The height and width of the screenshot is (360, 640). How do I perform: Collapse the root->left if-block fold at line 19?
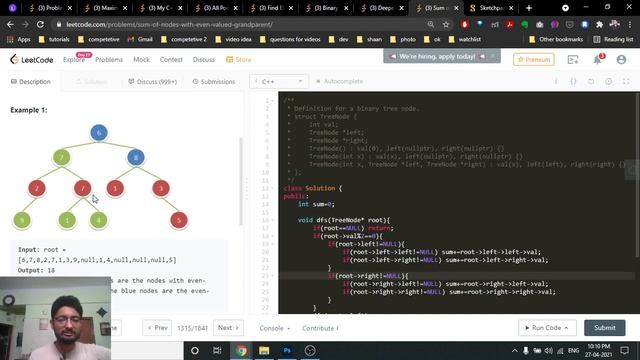272,244
